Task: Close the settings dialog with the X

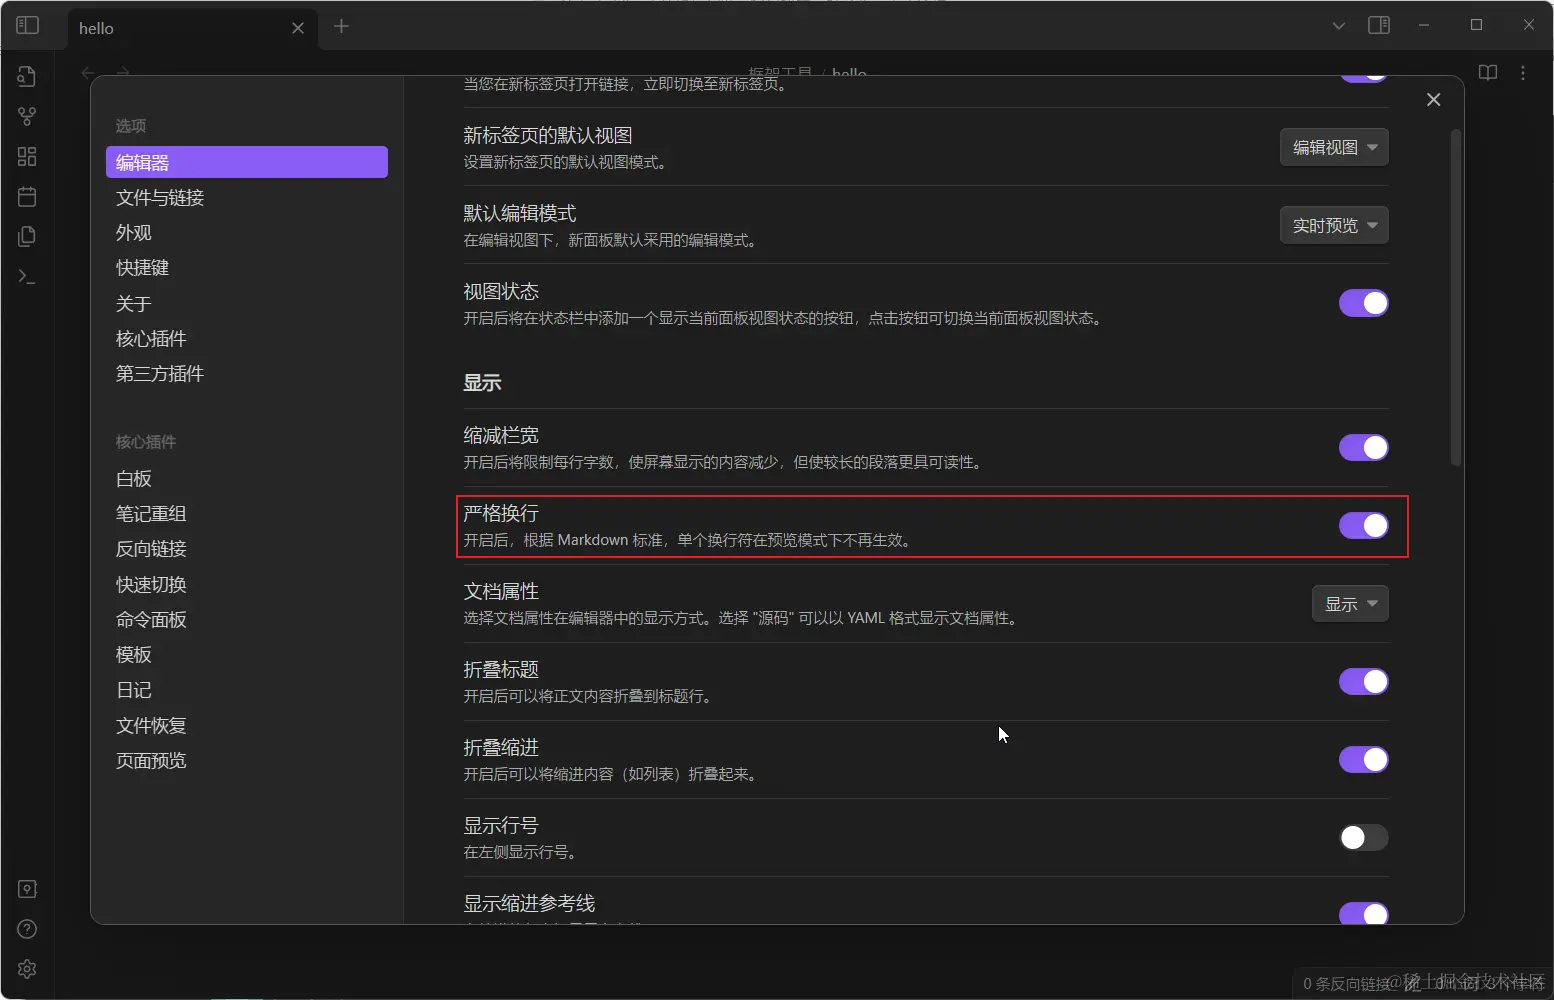Action: click(1433, 99)
